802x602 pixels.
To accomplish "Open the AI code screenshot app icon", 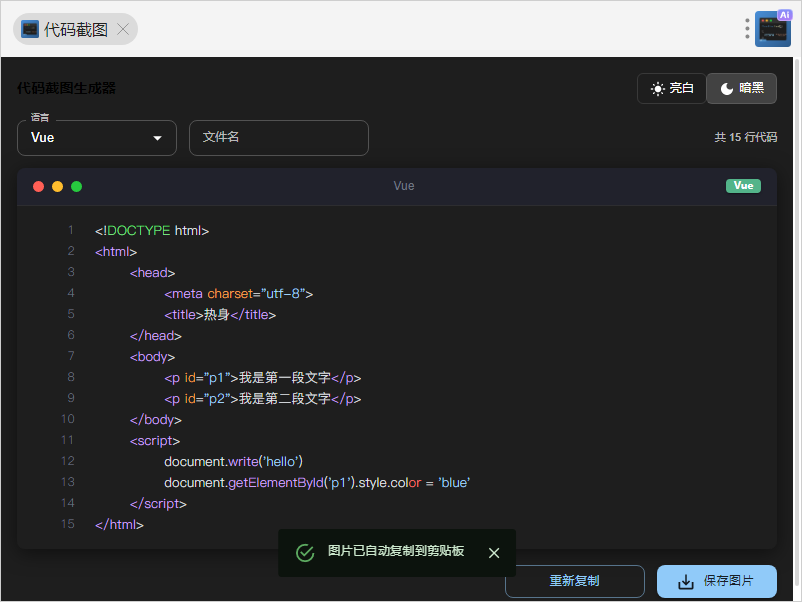I will pos(773,29).
